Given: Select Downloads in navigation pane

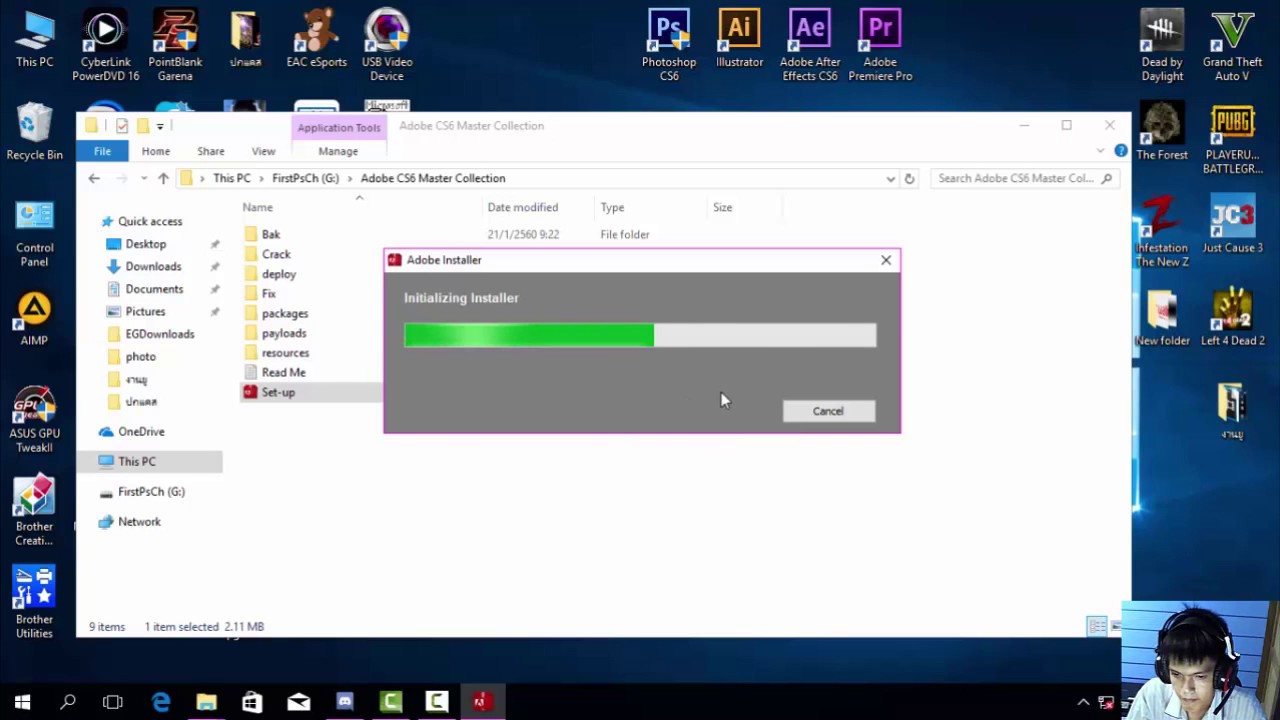Looking at the screenshot, I should [153, 266].
